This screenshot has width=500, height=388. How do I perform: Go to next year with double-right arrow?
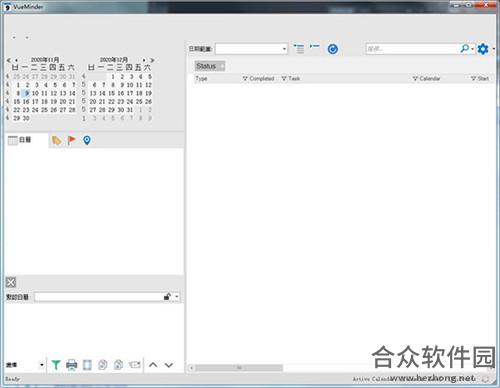pos(152,60)
